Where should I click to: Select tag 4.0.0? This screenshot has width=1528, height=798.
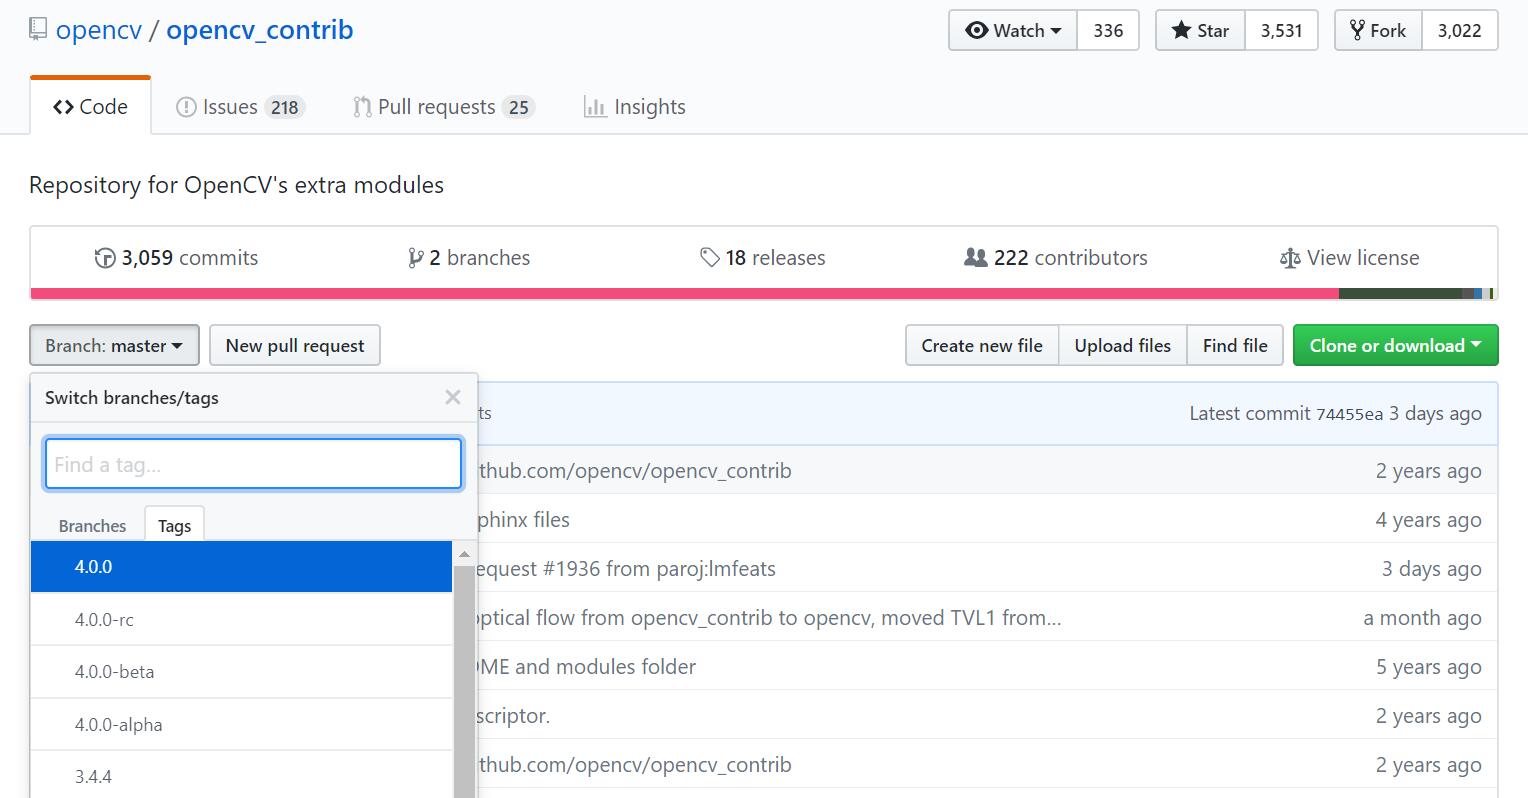tap(241, 567)
